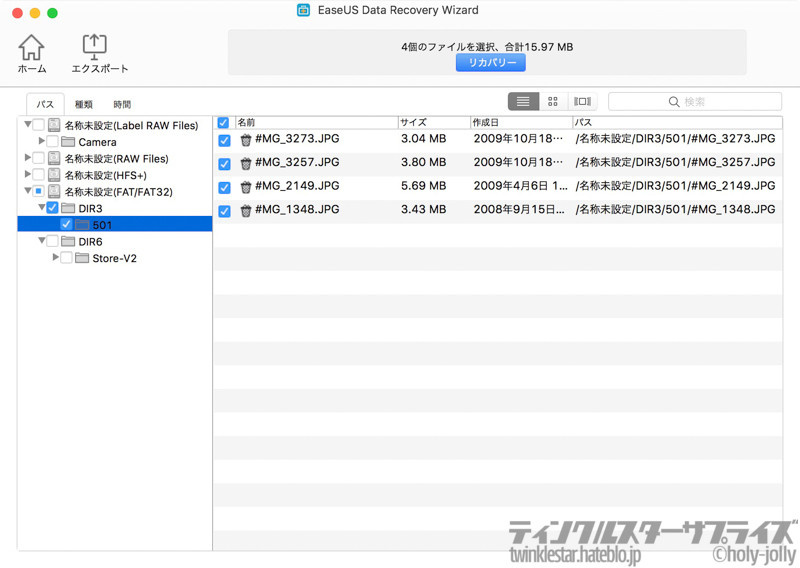Click the 2009年4月6日 date cell
Screen dimensions: 800x568
click(520, 186)
